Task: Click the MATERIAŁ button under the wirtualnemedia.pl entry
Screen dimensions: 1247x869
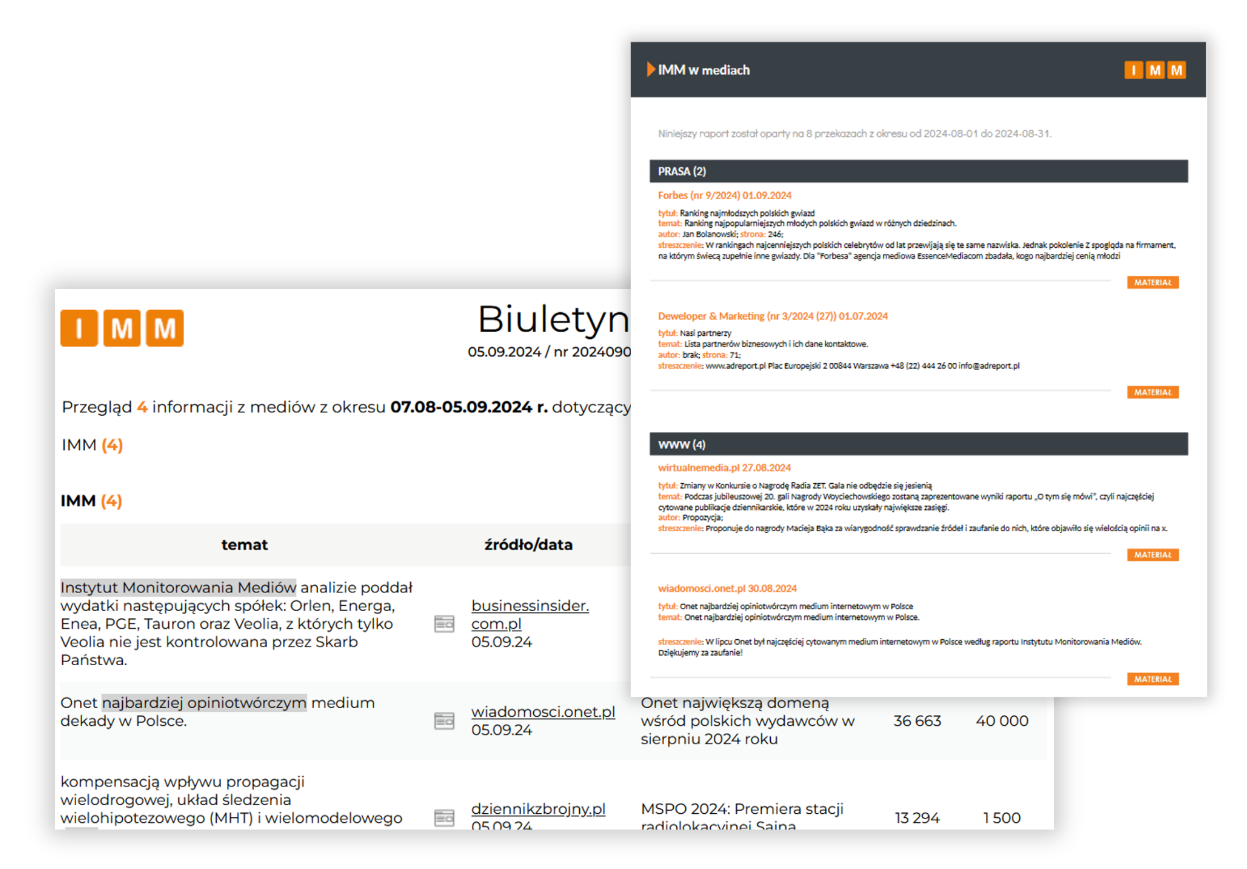Action: click(1152, 555)
